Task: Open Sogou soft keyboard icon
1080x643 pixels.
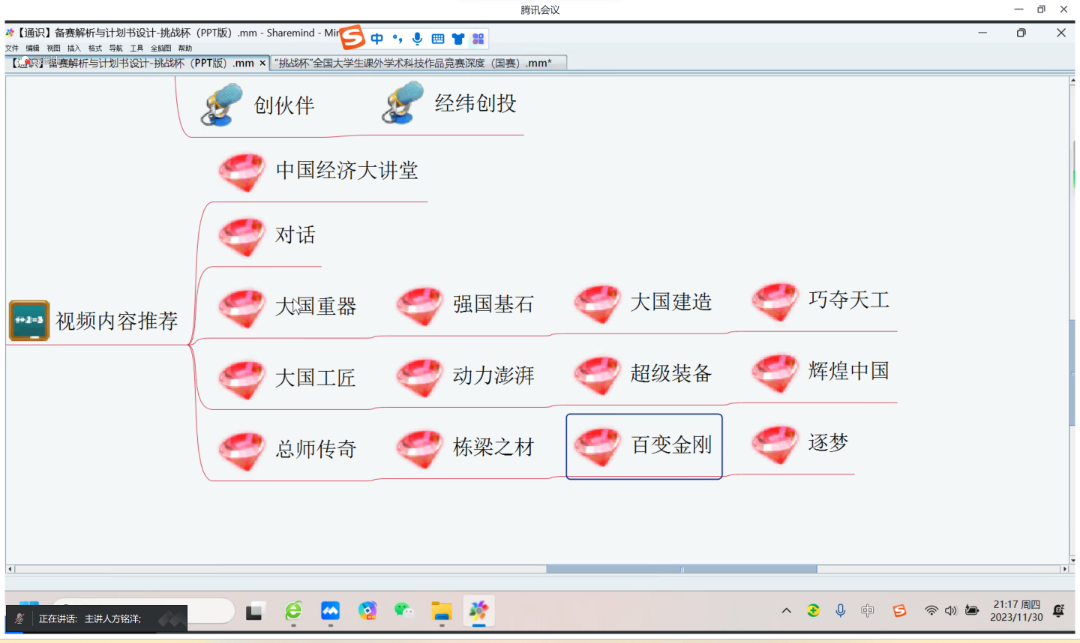Action: (x=437, y=39)
